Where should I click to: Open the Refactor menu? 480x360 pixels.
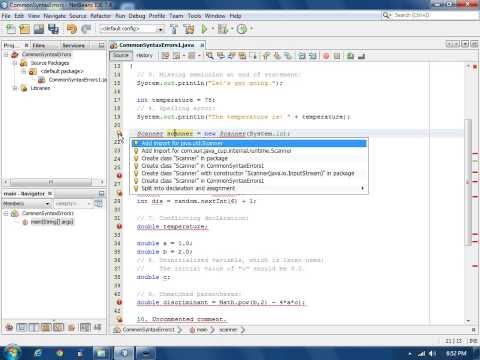click(100, 16)
